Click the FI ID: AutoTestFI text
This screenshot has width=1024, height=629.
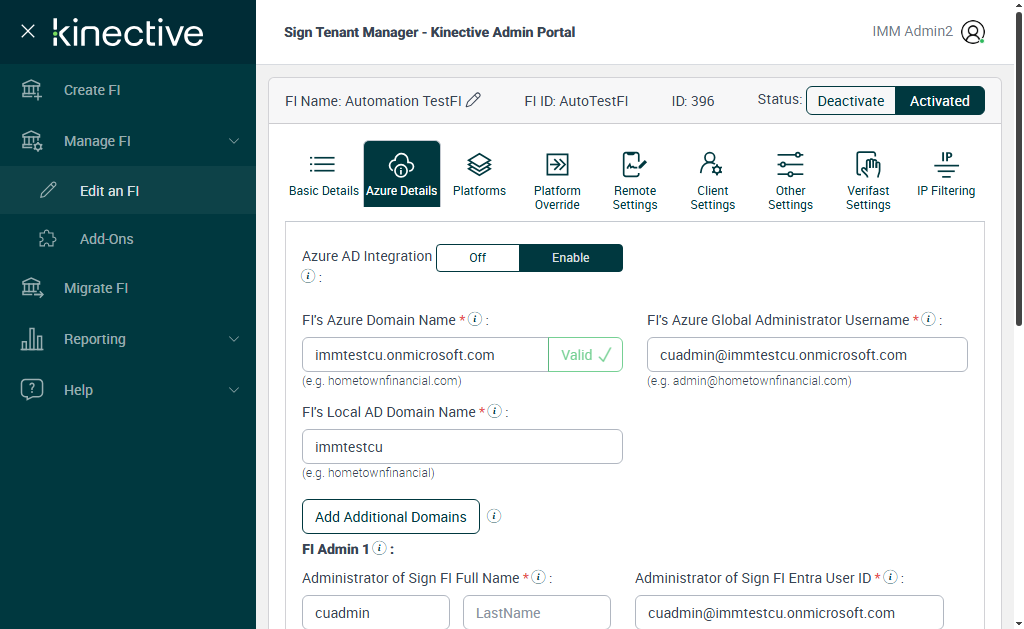pyautogui.click(x=576, y=101)
